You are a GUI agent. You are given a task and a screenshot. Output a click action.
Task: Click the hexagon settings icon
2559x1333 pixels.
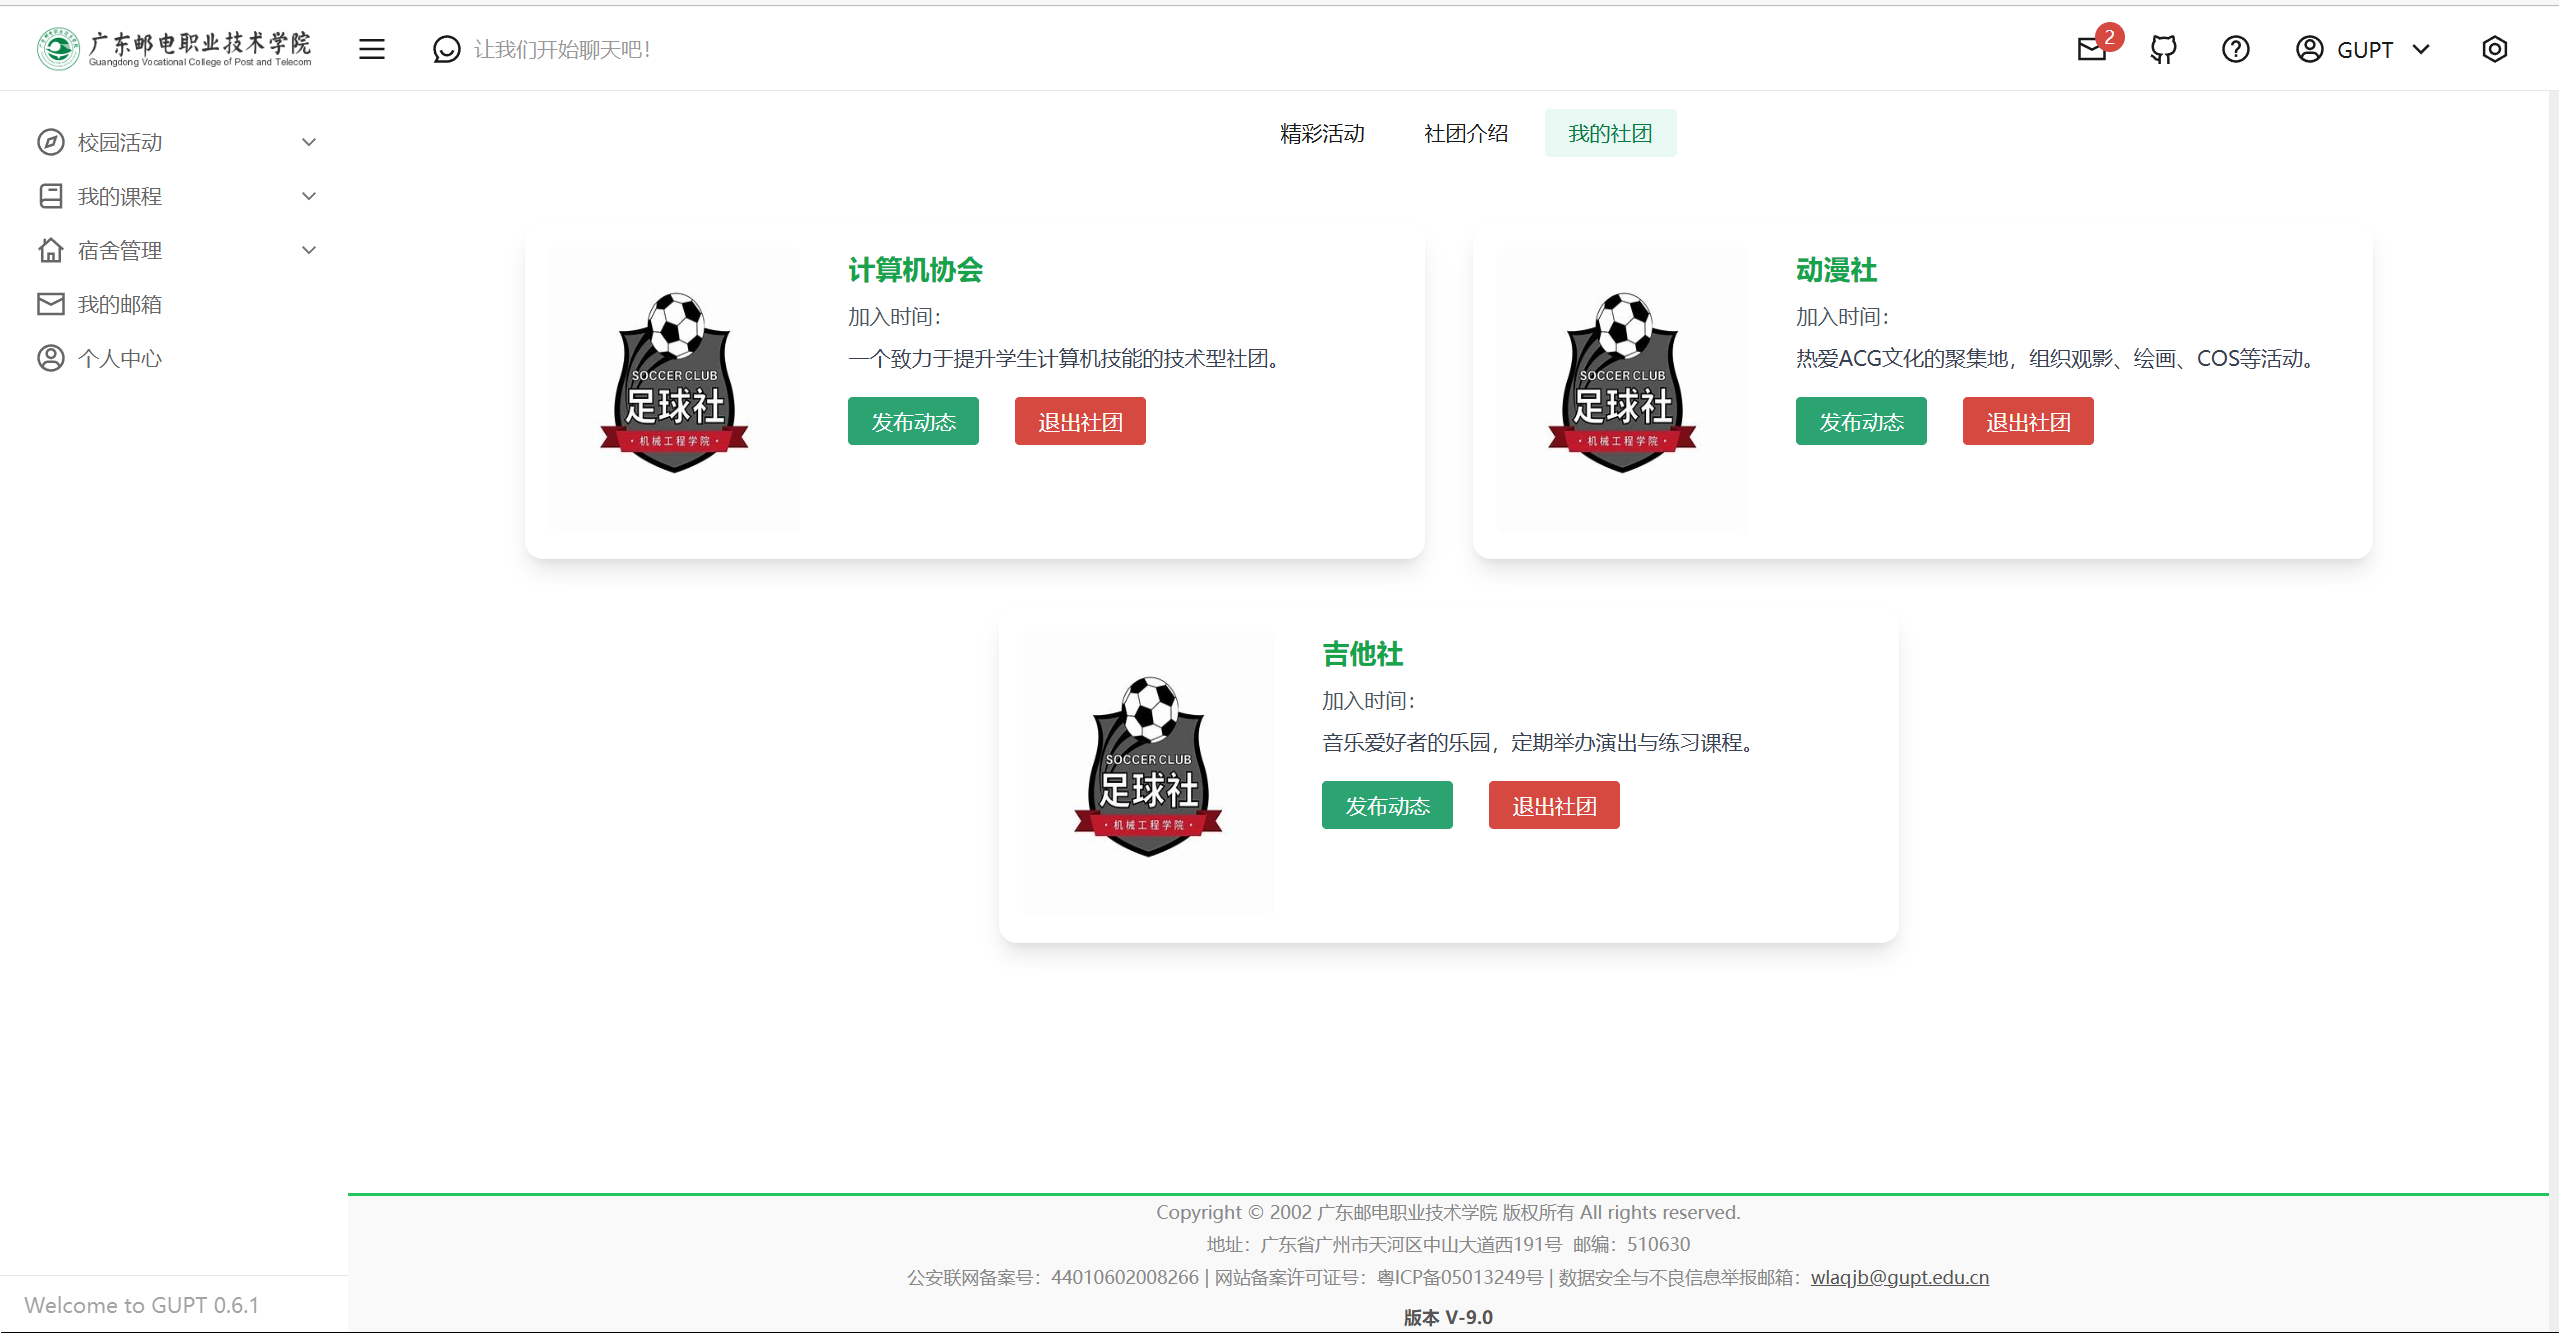[2494, 49]
